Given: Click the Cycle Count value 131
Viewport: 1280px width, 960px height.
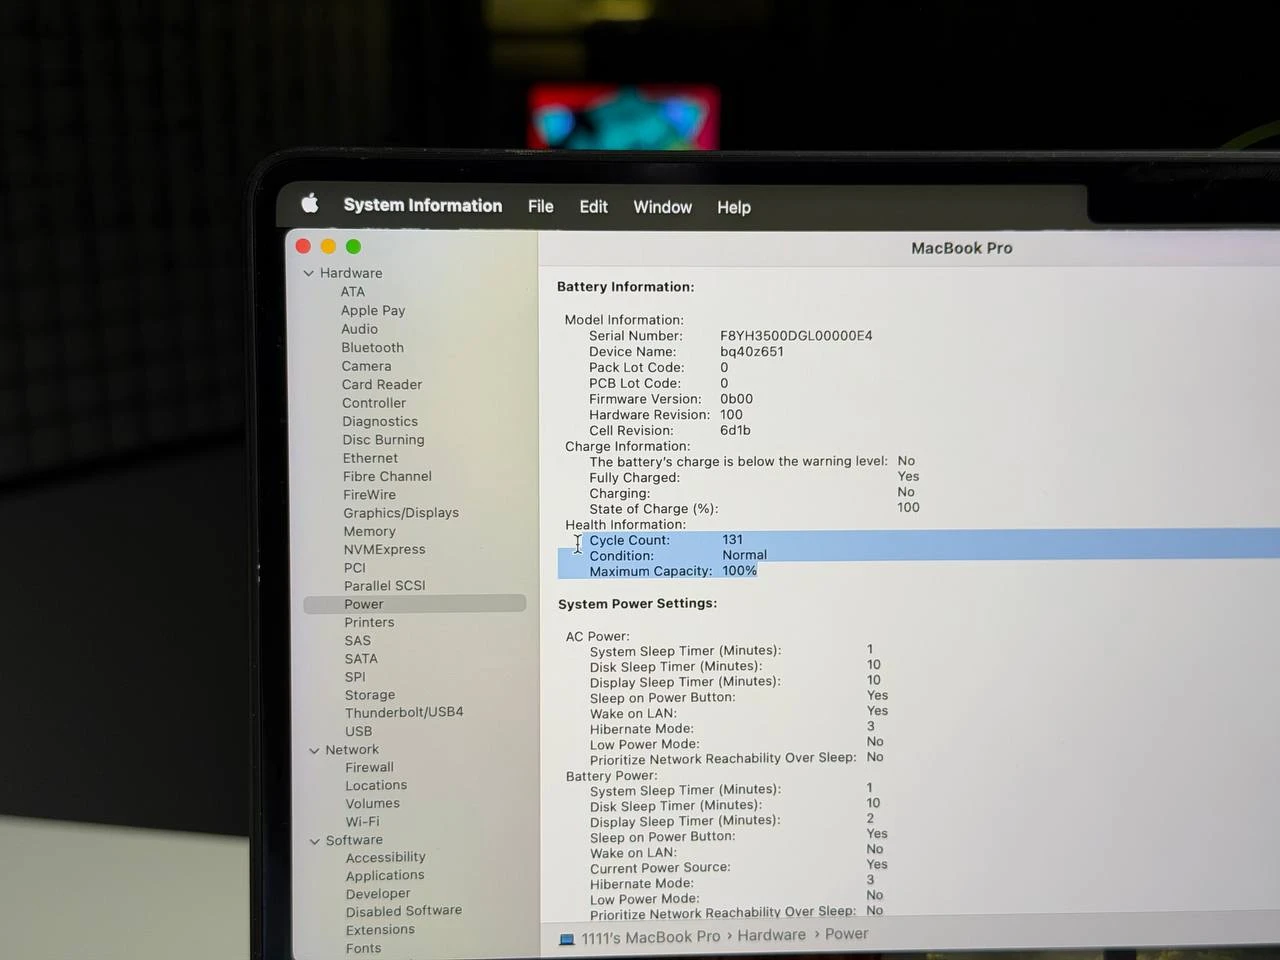Looking at the screenshot, I should 733,540.
